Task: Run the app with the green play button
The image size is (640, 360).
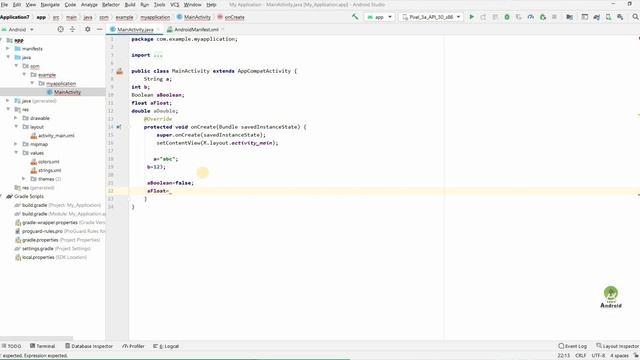Action: pyautogui.click(x=471, y=17)
